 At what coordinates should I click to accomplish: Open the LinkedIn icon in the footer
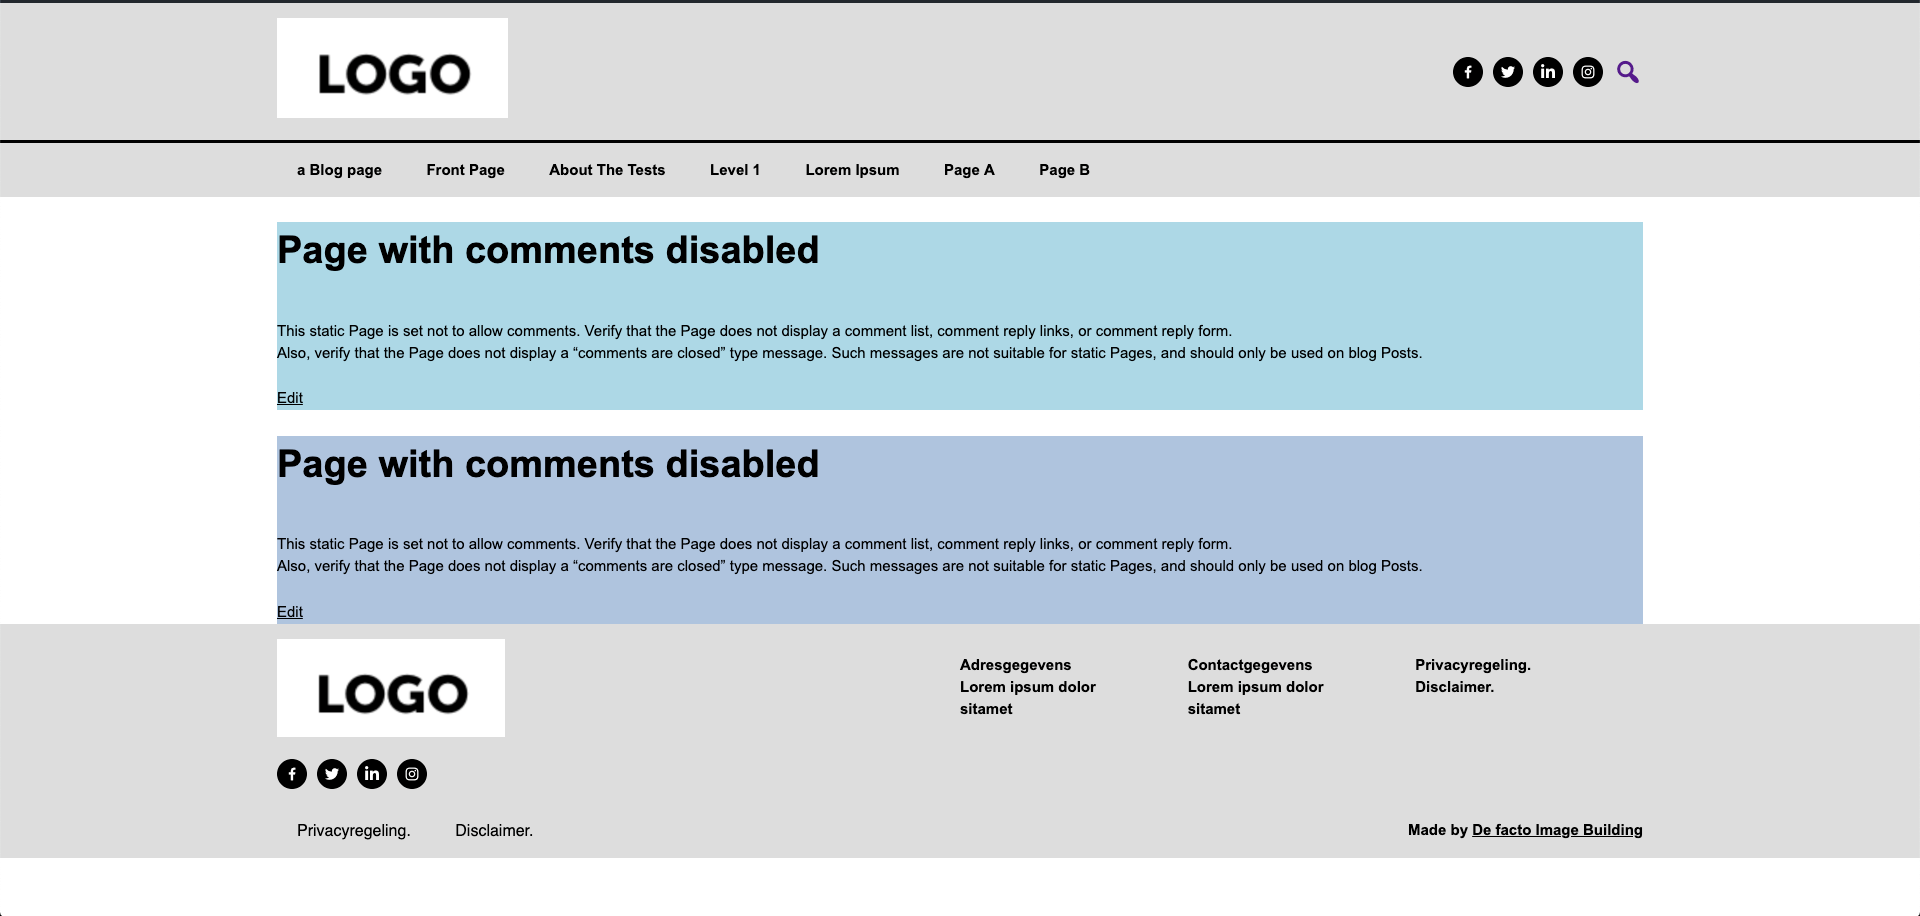click(372, 774)
